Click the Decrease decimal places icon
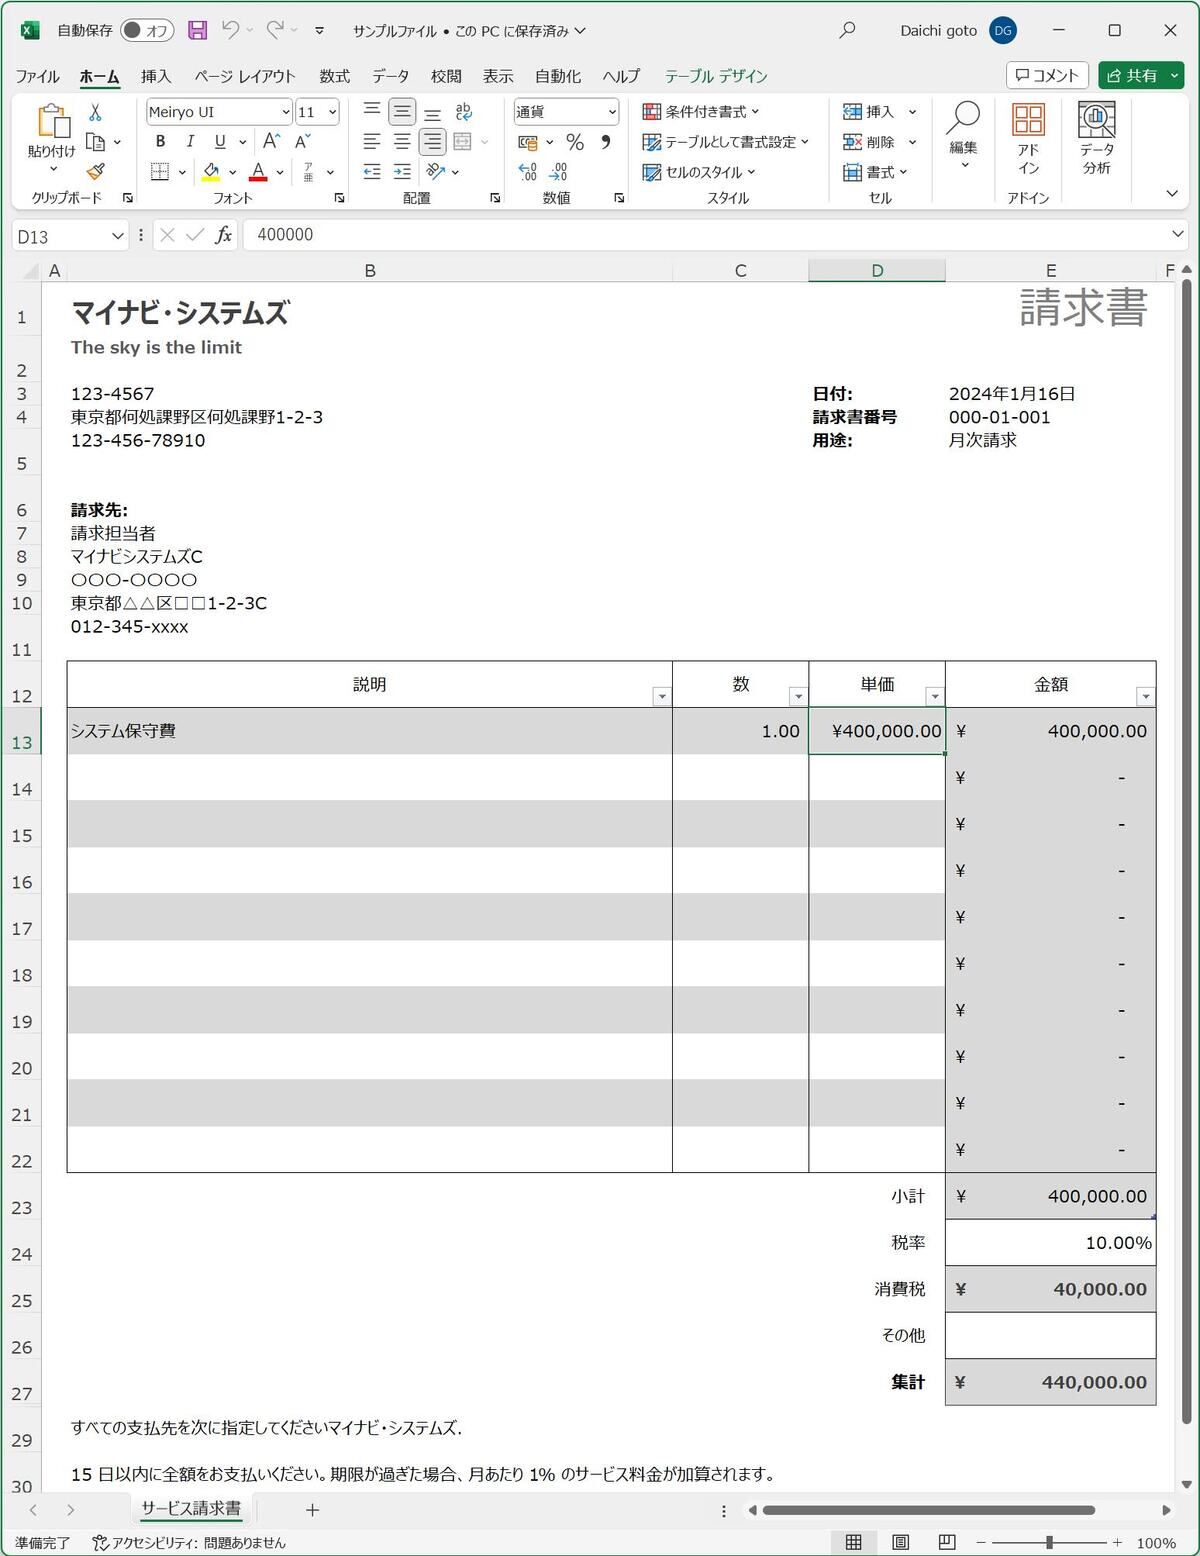The height and width of the screenshot is (1556, 1200). (x=558, y=172)
